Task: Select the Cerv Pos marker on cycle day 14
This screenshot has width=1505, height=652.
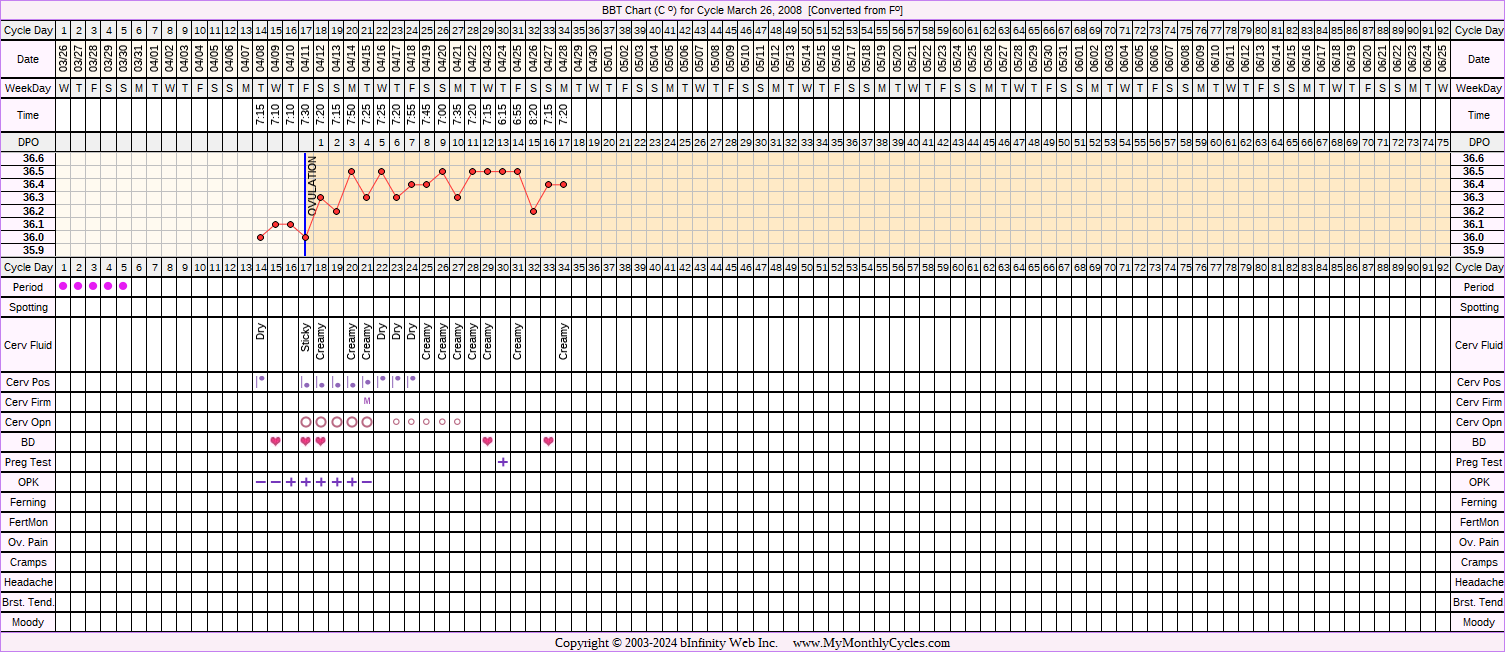Action: pyautogui.click(x=260, y=380)
